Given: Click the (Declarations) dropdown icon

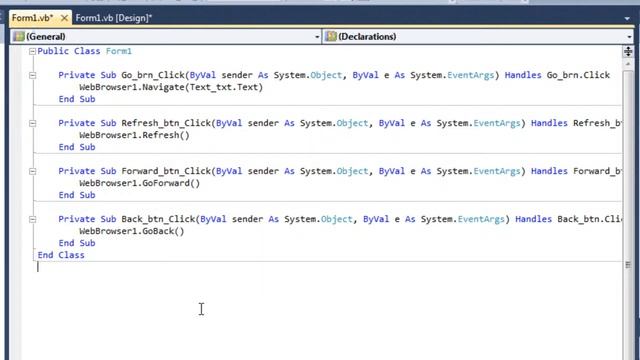Looking at the screenshot, I should pos(331,36).
